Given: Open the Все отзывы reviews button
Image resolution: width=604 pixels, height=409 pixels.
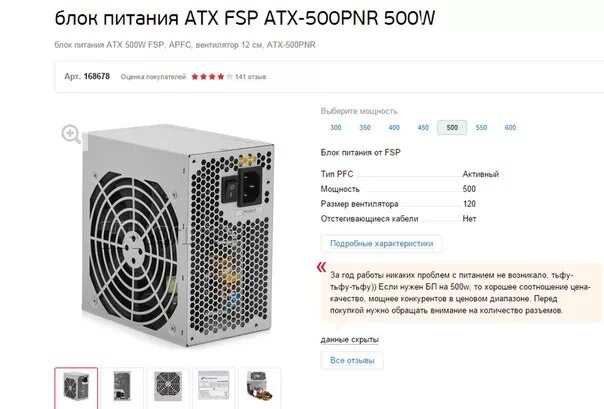Looking at the screenshot, I should click(352, 360).
